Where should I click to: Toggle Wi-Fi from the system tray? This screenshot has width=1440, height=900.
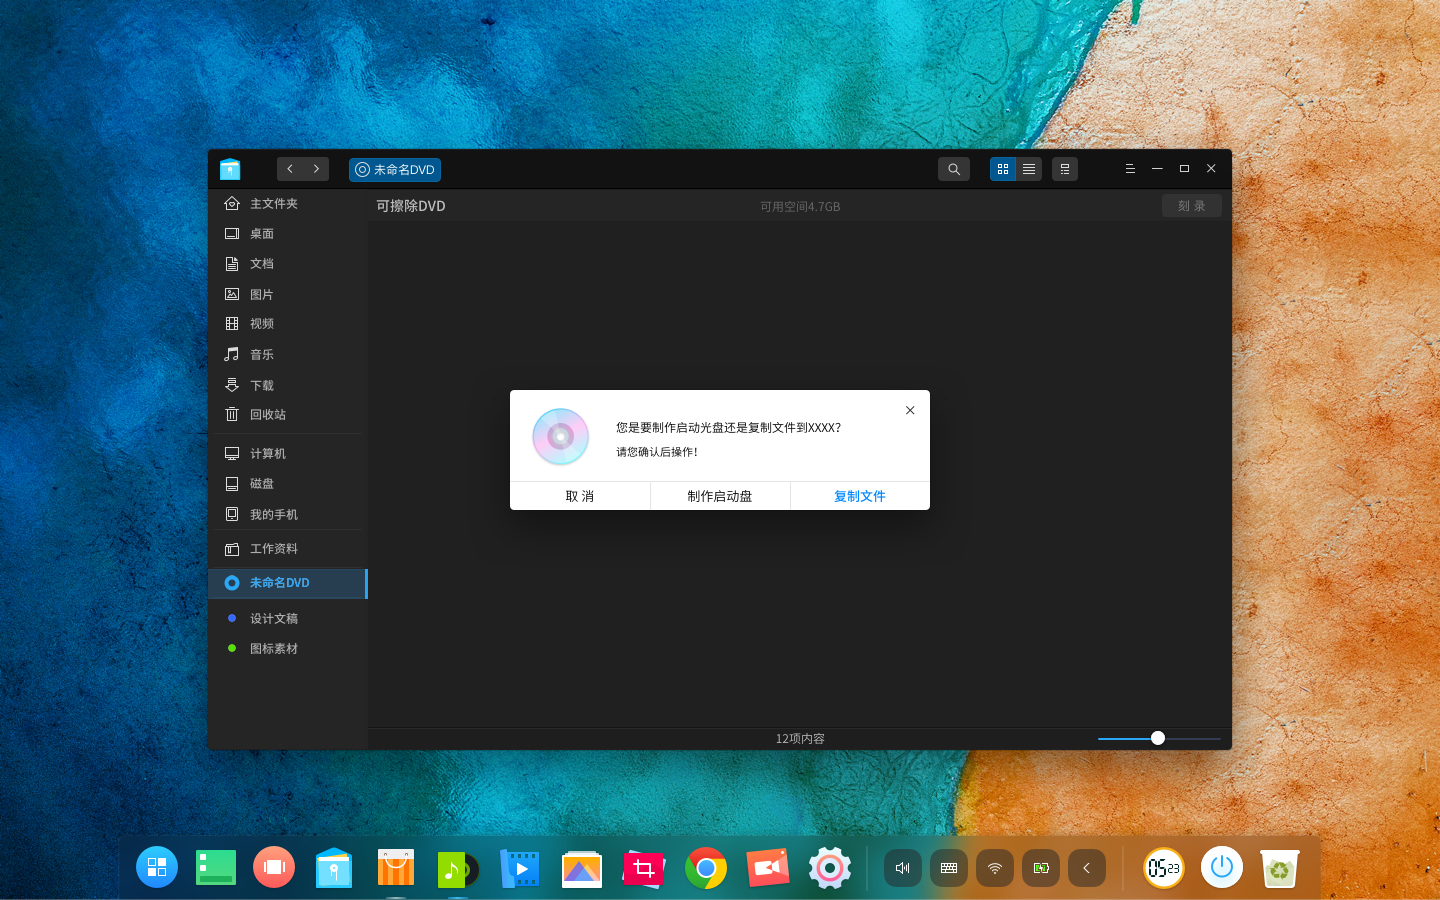click(x=994, y=868)
